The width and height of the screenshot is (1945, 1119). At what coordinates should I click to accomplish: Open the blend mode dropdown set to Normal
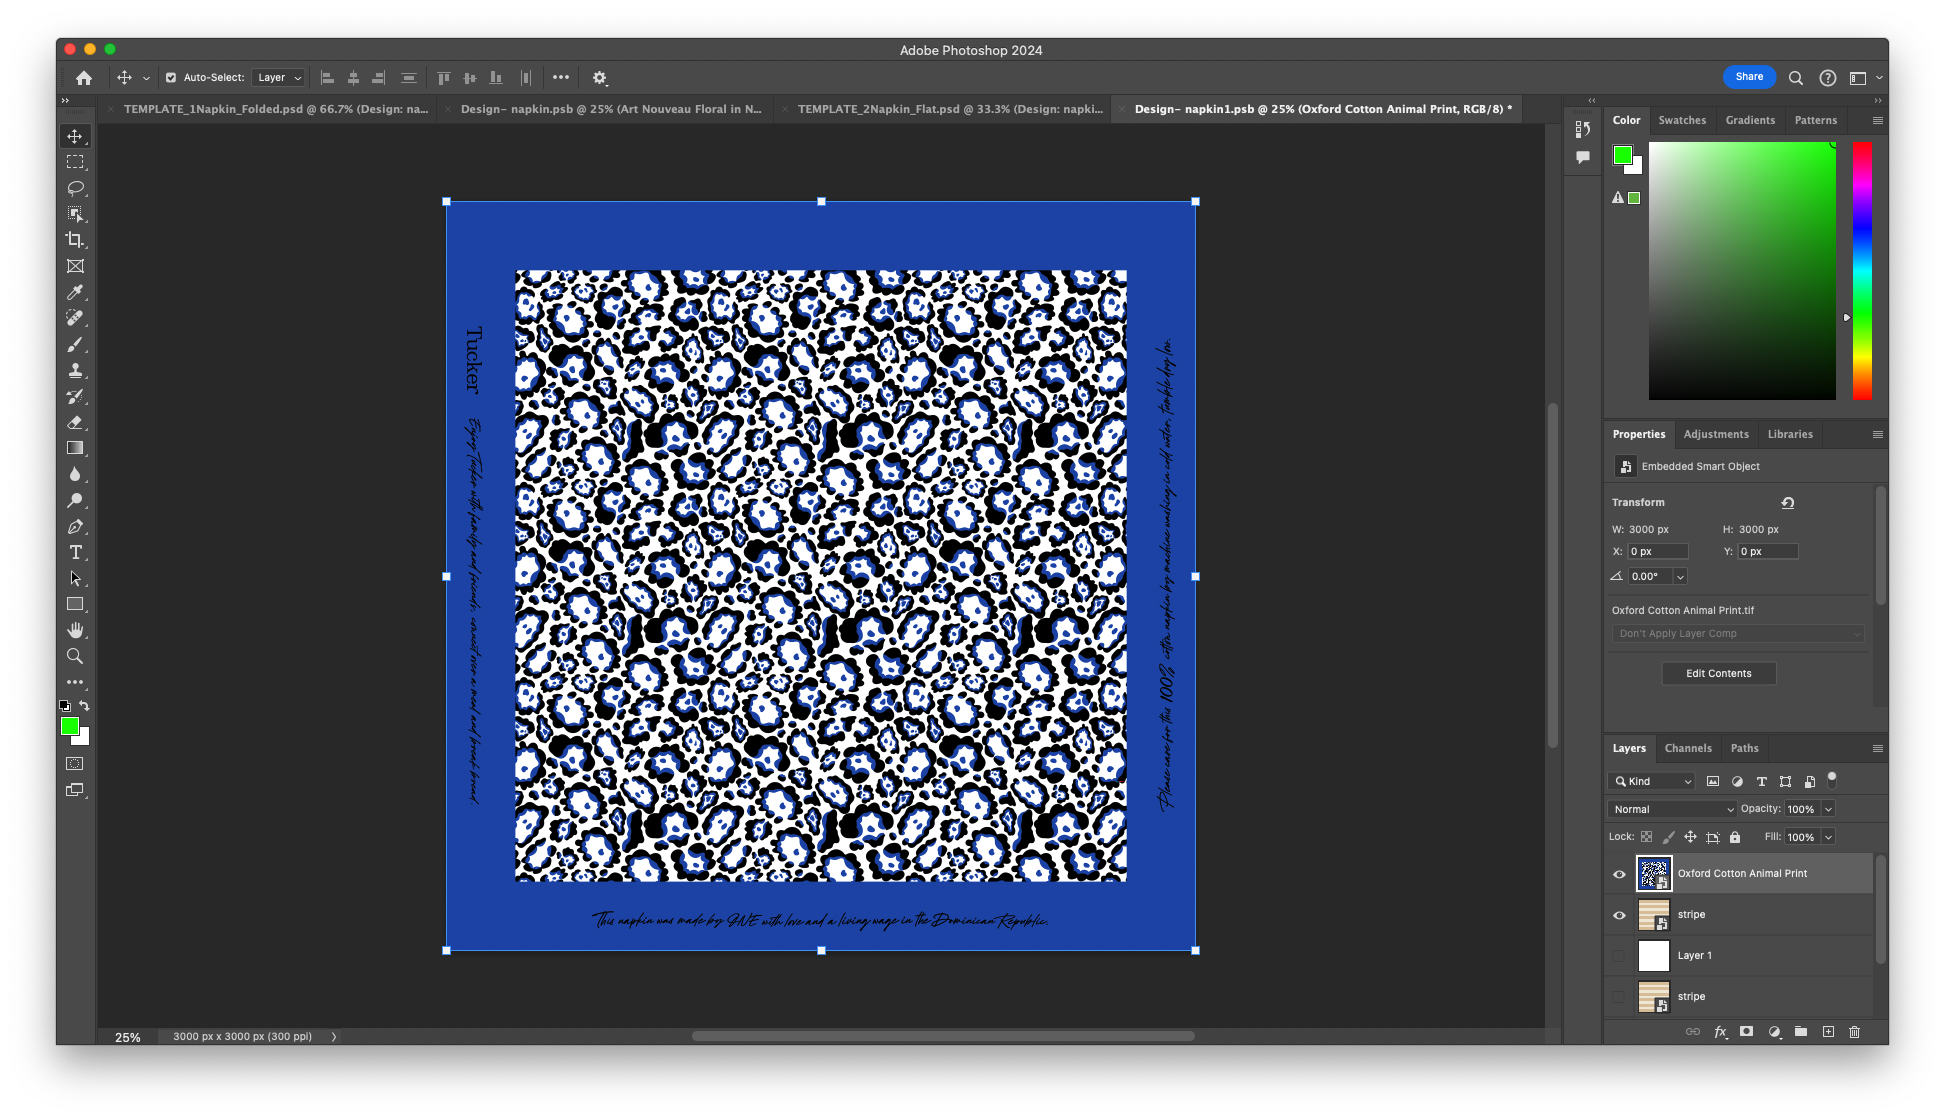[x=1671, y=809]
